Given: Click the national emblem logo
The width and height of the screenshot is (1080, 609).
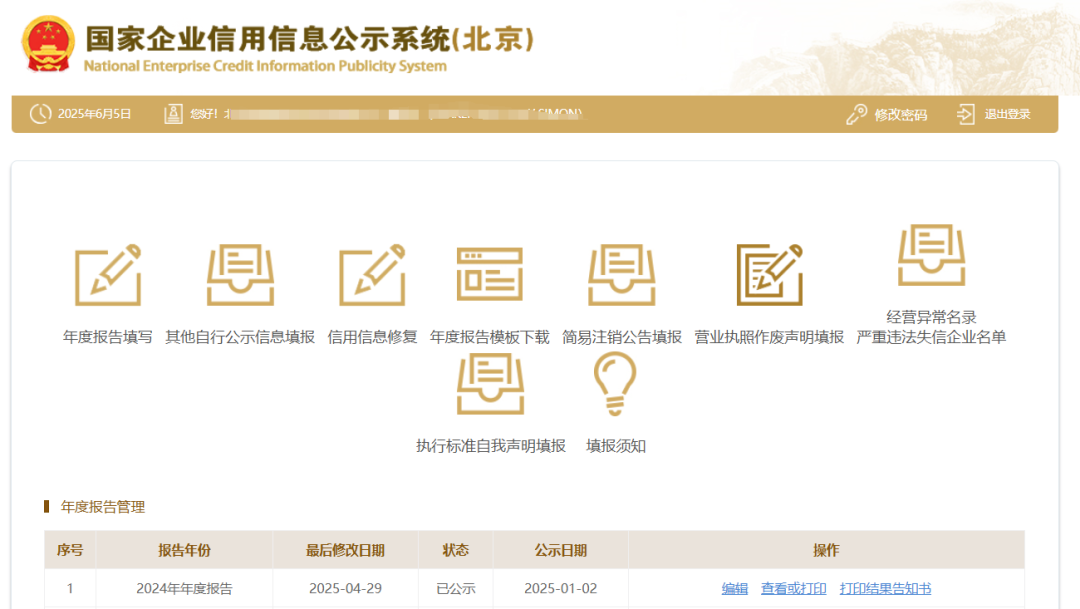Looking at the screenshot, I should (x=48, y=44).
